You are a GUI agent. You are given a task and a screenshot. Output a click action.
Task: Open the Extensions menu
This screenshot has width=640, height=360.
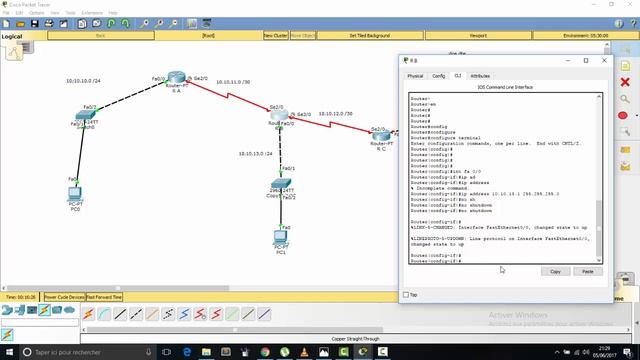[92, 13]
